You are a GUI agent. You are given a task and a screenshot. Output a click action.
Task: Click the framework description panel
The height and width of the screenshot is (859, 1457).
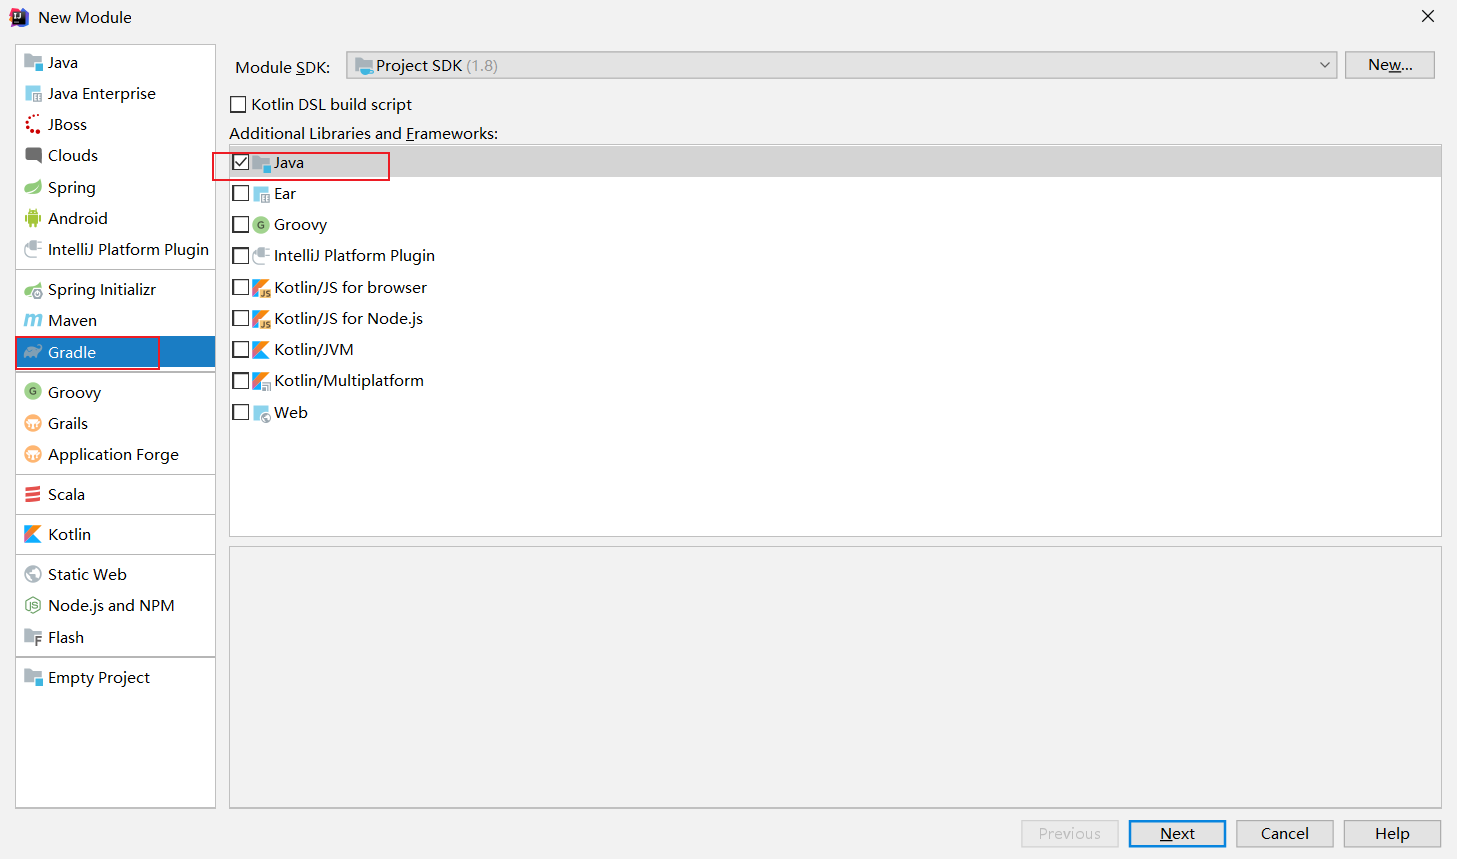pyautogui.click(x=835, y=677)
